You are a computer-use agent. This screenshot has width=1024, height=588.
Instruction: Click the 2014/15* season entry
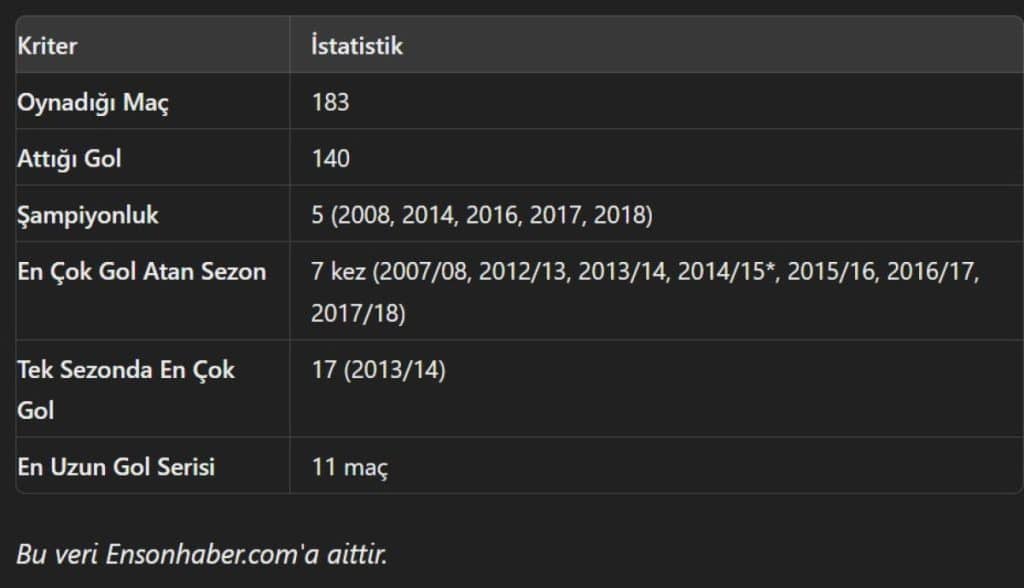coord(728,271)
